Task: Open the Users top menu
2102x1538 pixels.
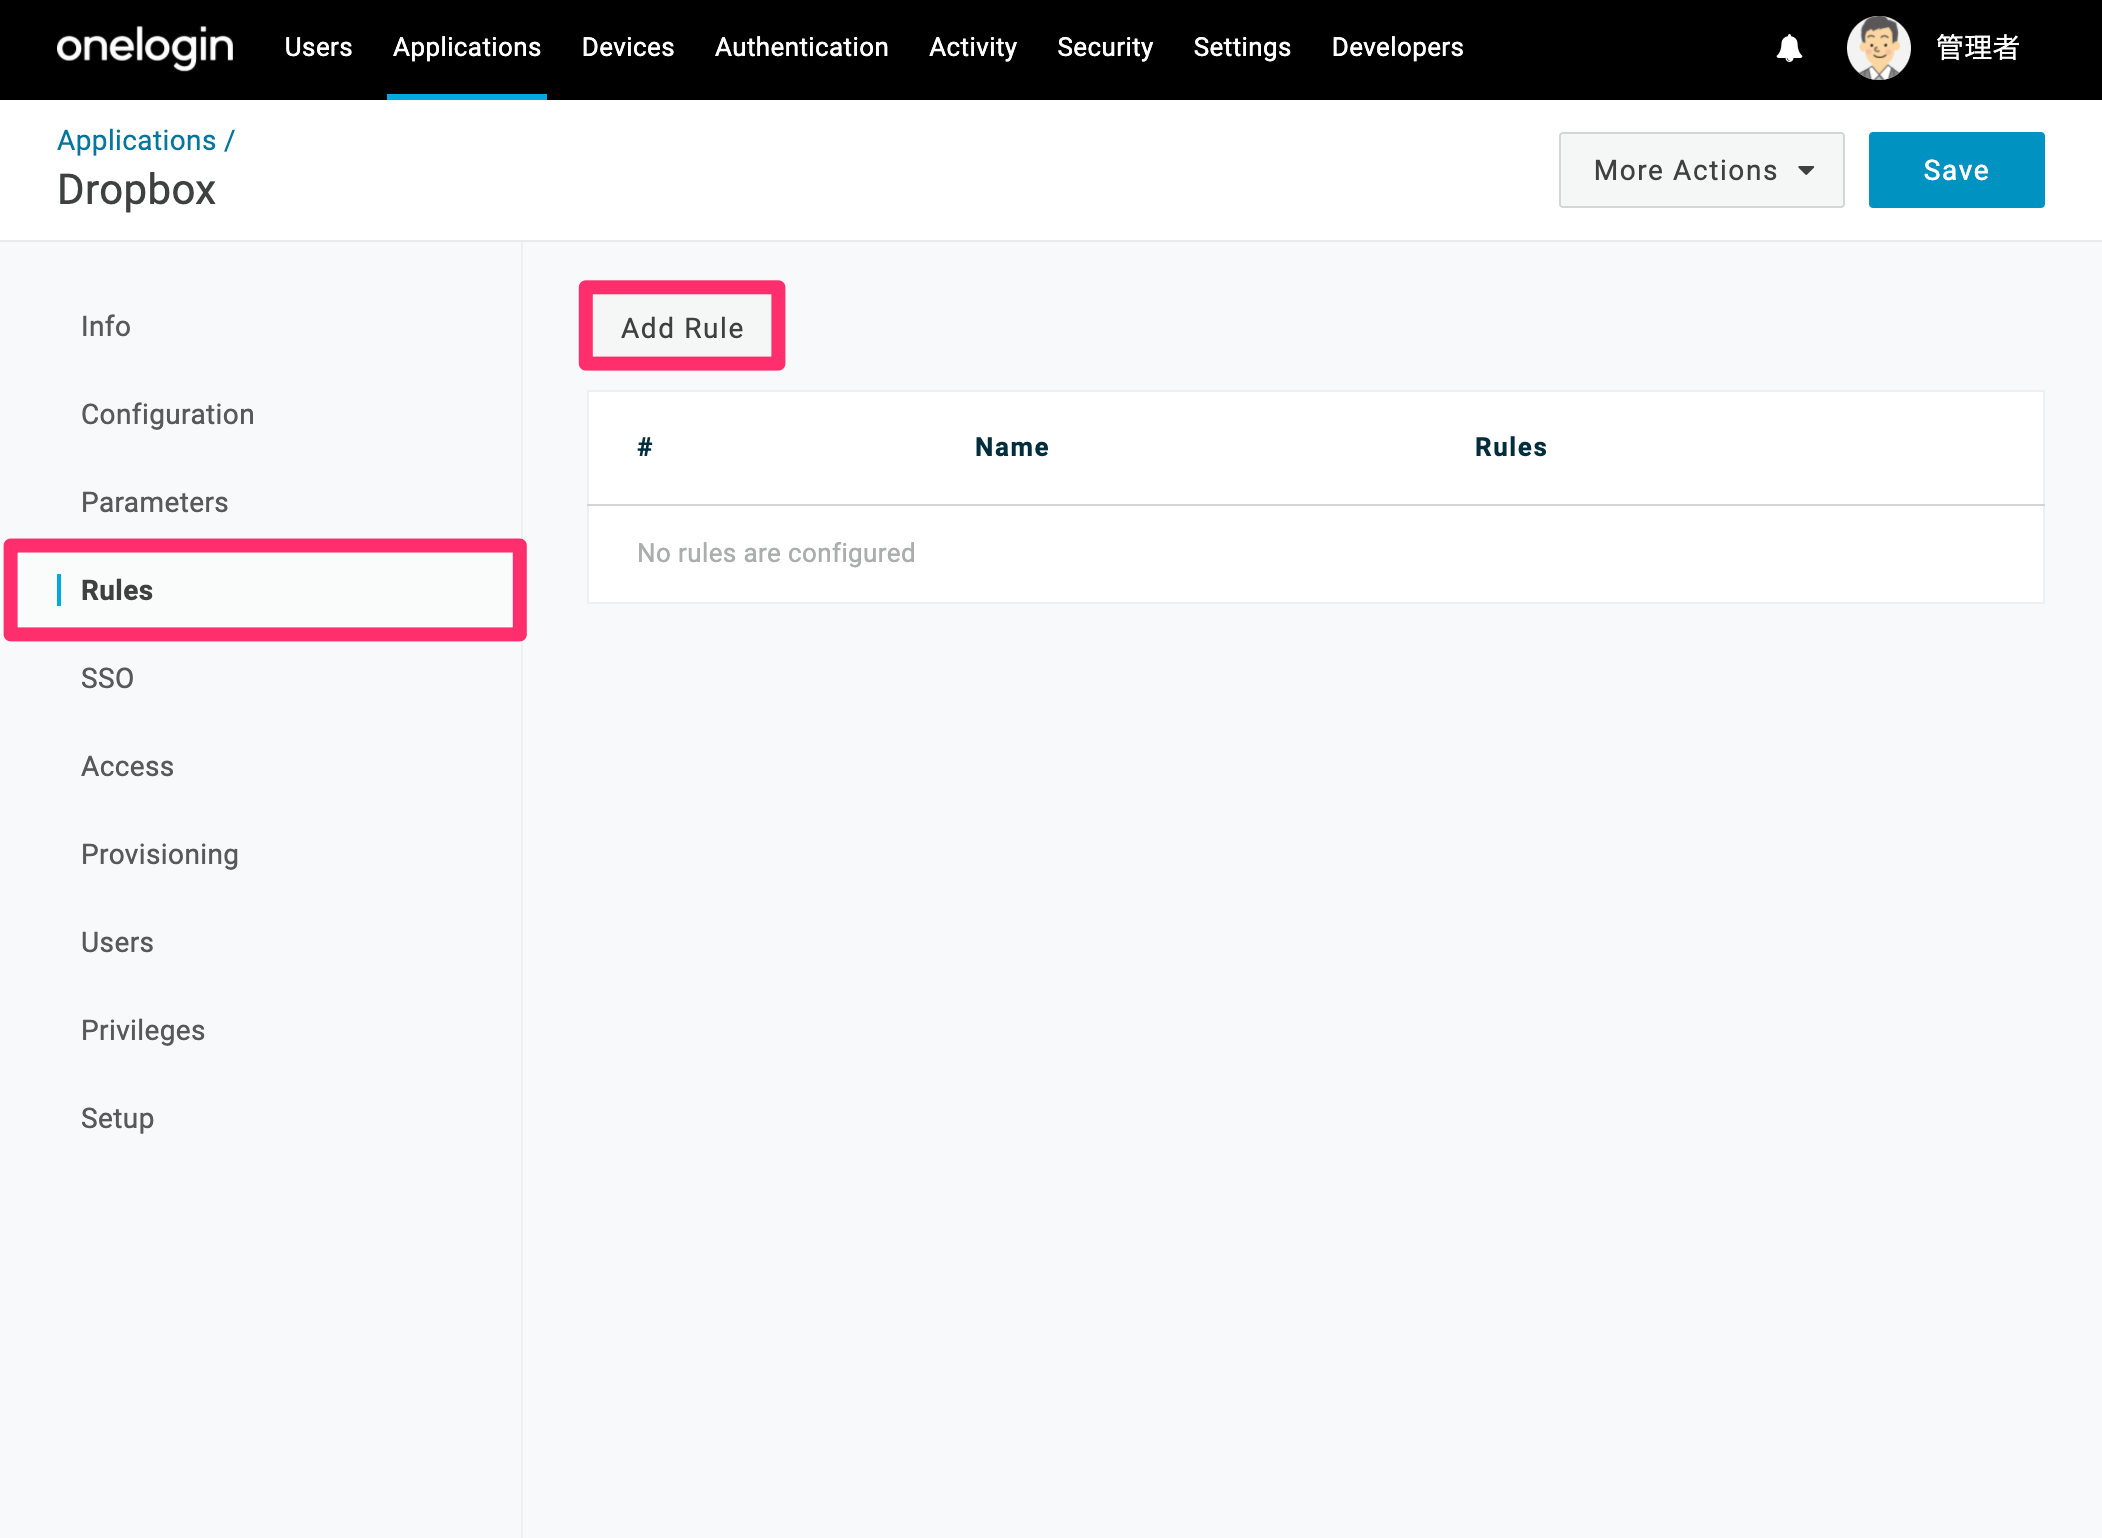Action: pyautogui.click(x=318, y=47)
